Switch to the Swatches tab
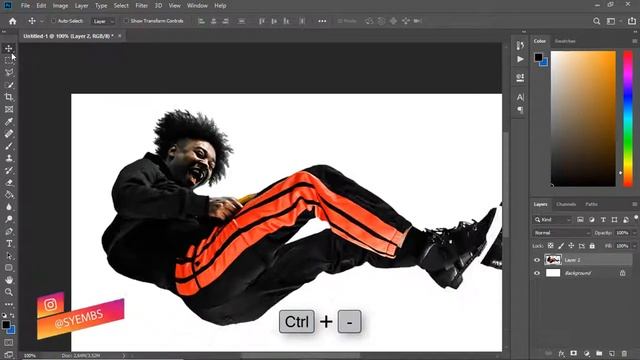Image resolution: width=640 pixels, height=360 pixels. [x=565, y=41]
